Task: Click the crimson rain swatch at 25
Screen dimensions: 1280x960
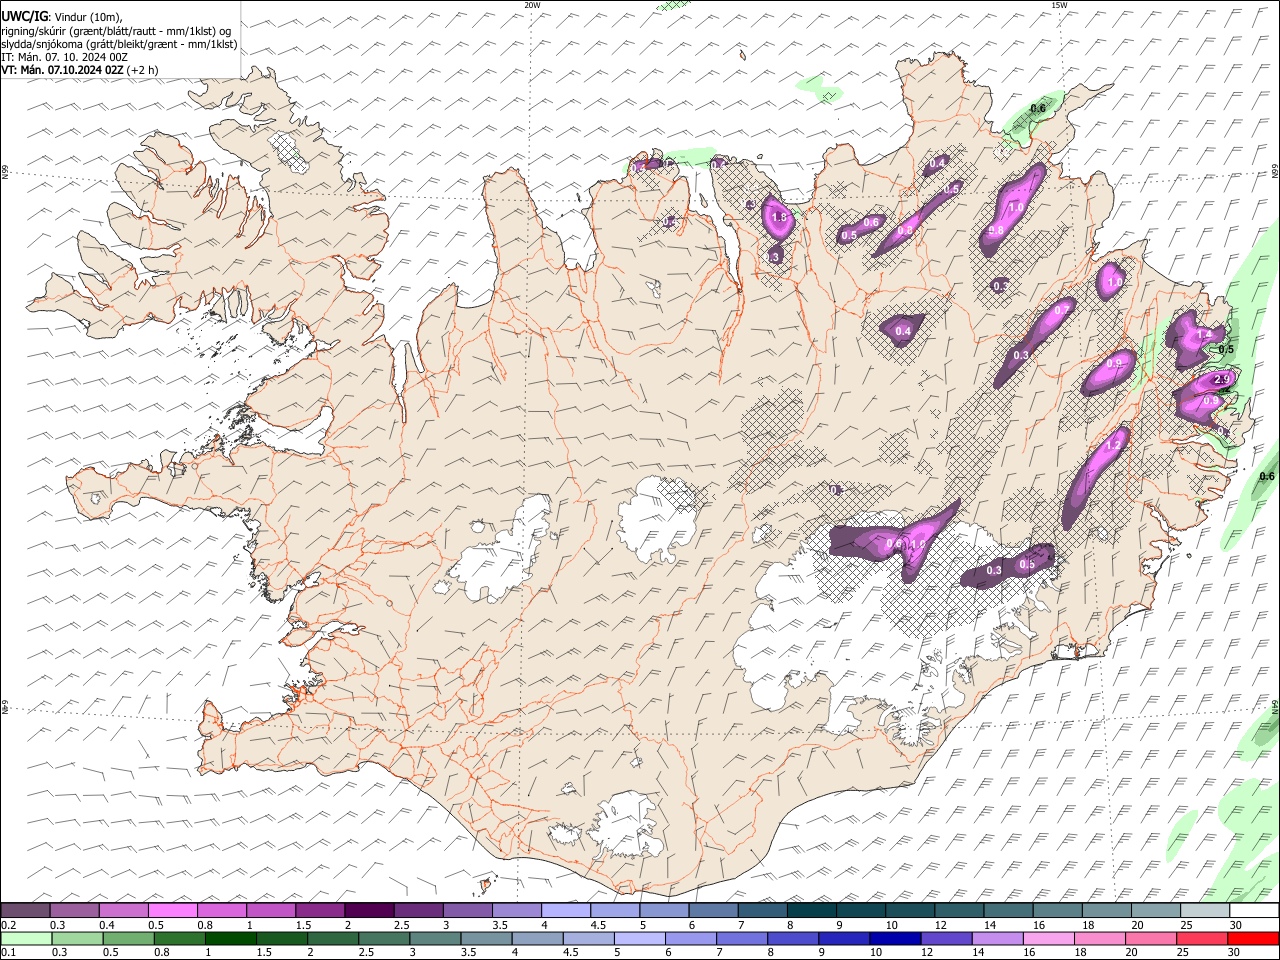Action: 1201,938
